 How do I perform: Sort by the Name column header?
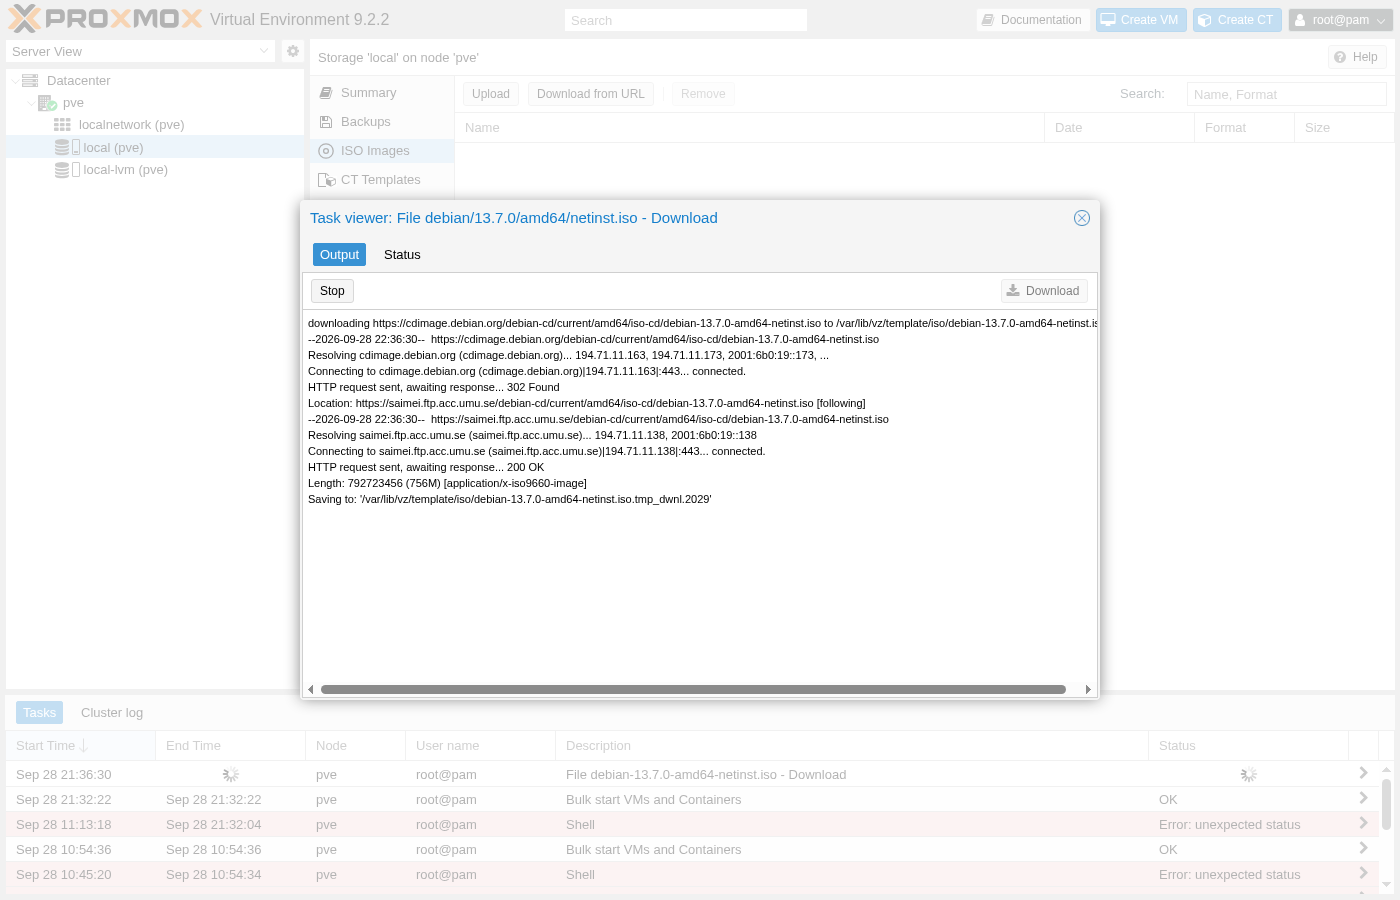coord(749,128)
